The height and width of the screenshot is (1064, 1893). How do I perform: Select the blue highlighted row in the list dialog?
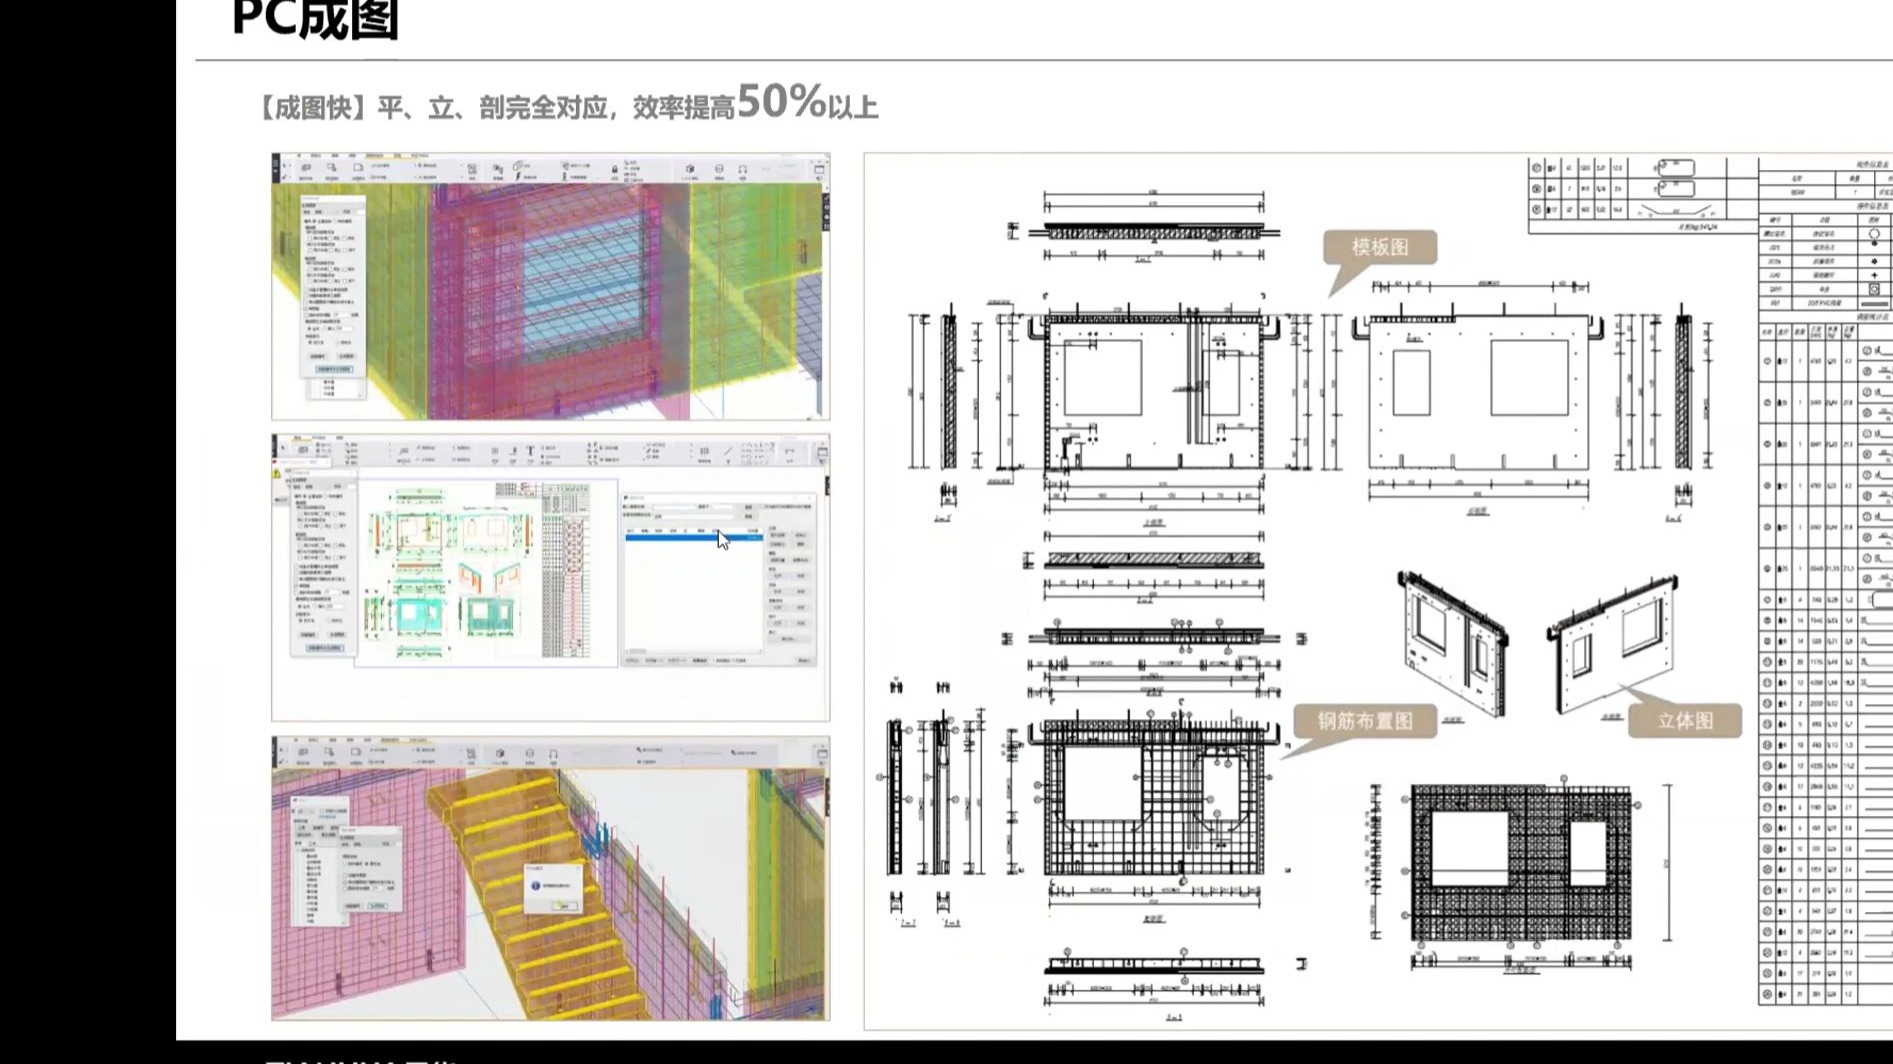click(694, 537)
